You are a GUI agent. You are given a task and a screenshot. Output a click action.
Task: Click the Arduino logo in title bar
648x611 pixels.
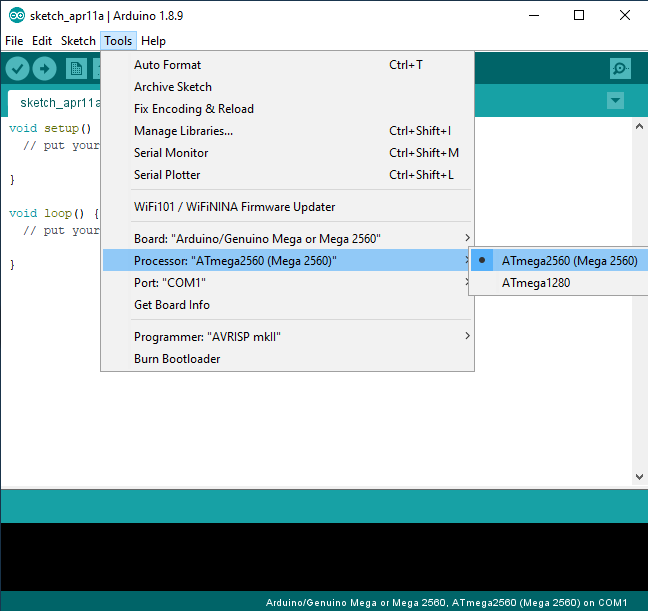[16, 15]
